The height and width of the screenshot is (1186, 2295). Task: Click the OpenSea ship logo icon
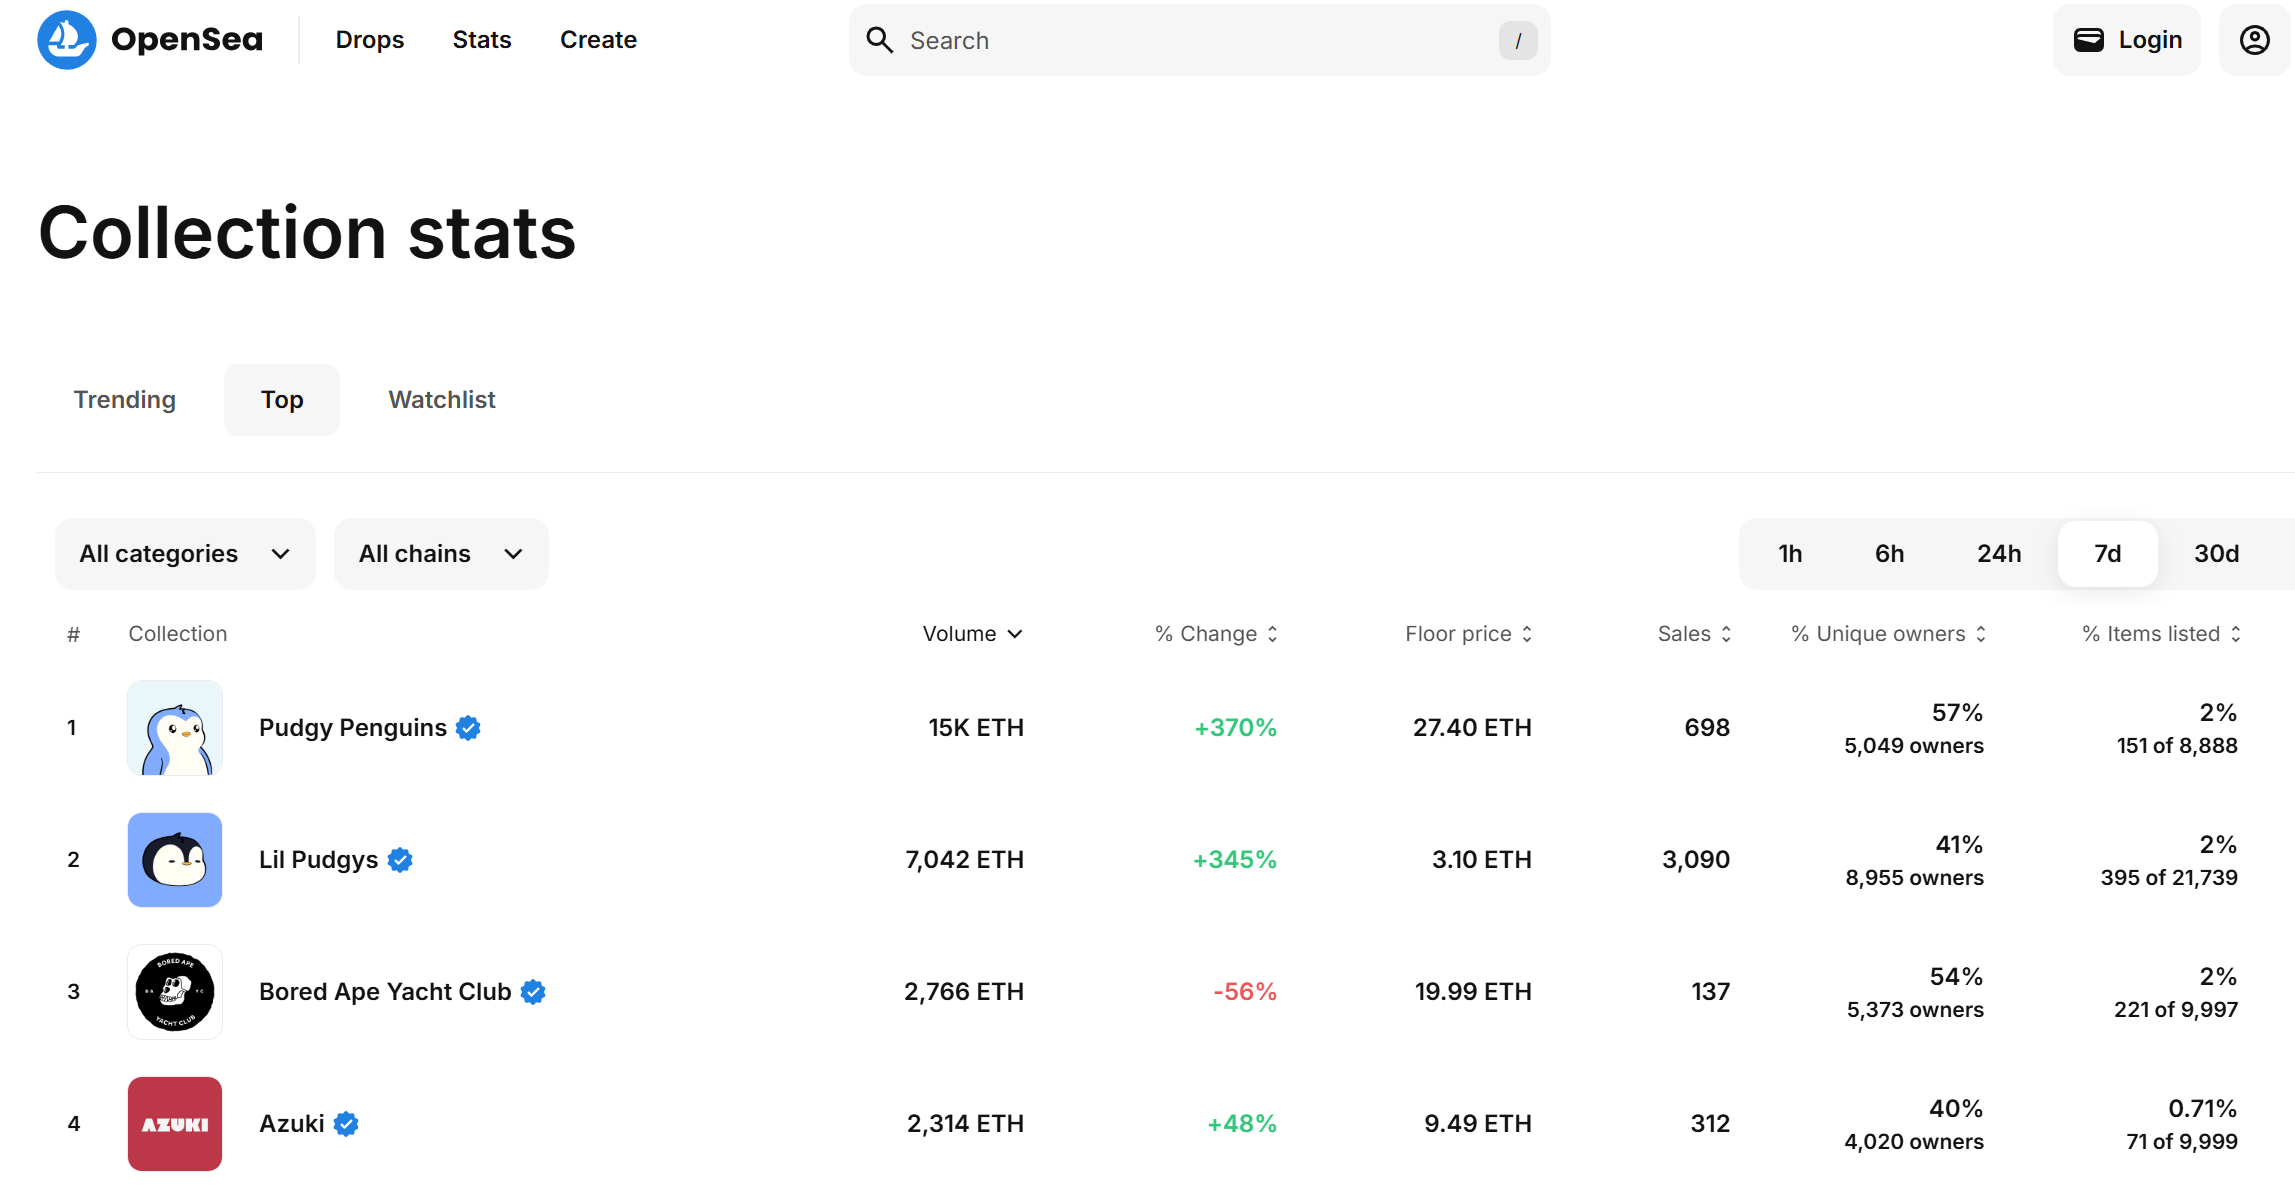66,40
